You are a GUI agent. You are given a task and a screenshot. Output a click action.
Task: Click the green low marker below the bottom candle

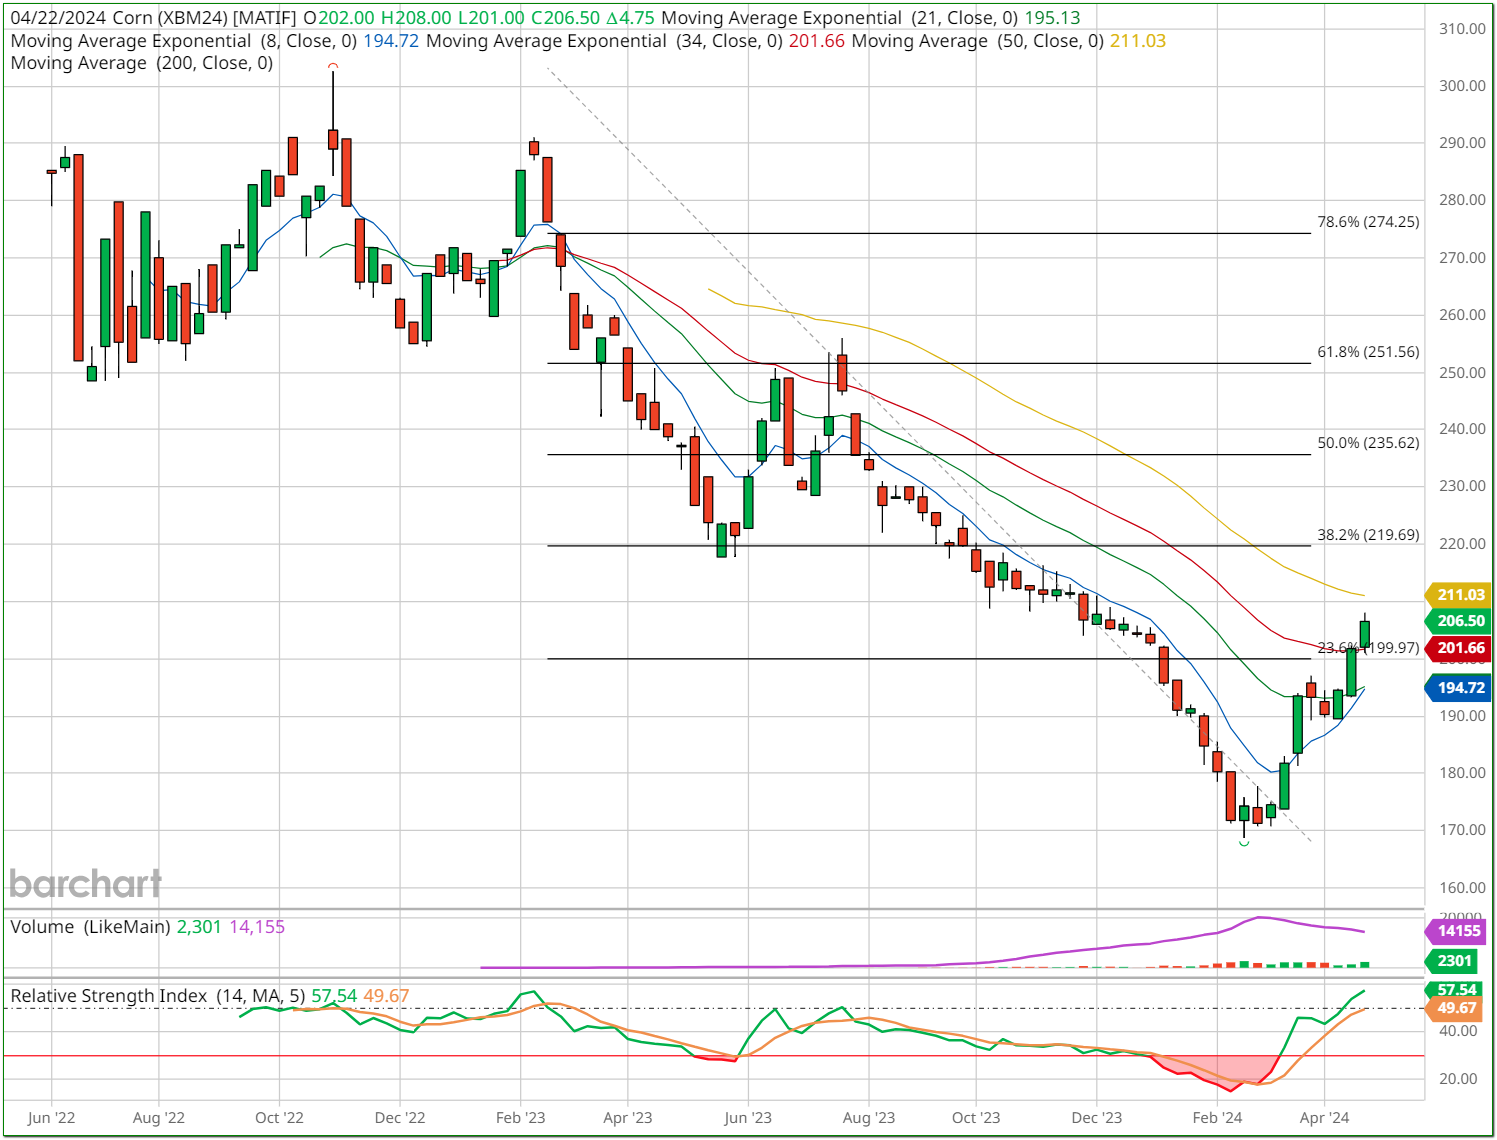[x=1244, y=844]
